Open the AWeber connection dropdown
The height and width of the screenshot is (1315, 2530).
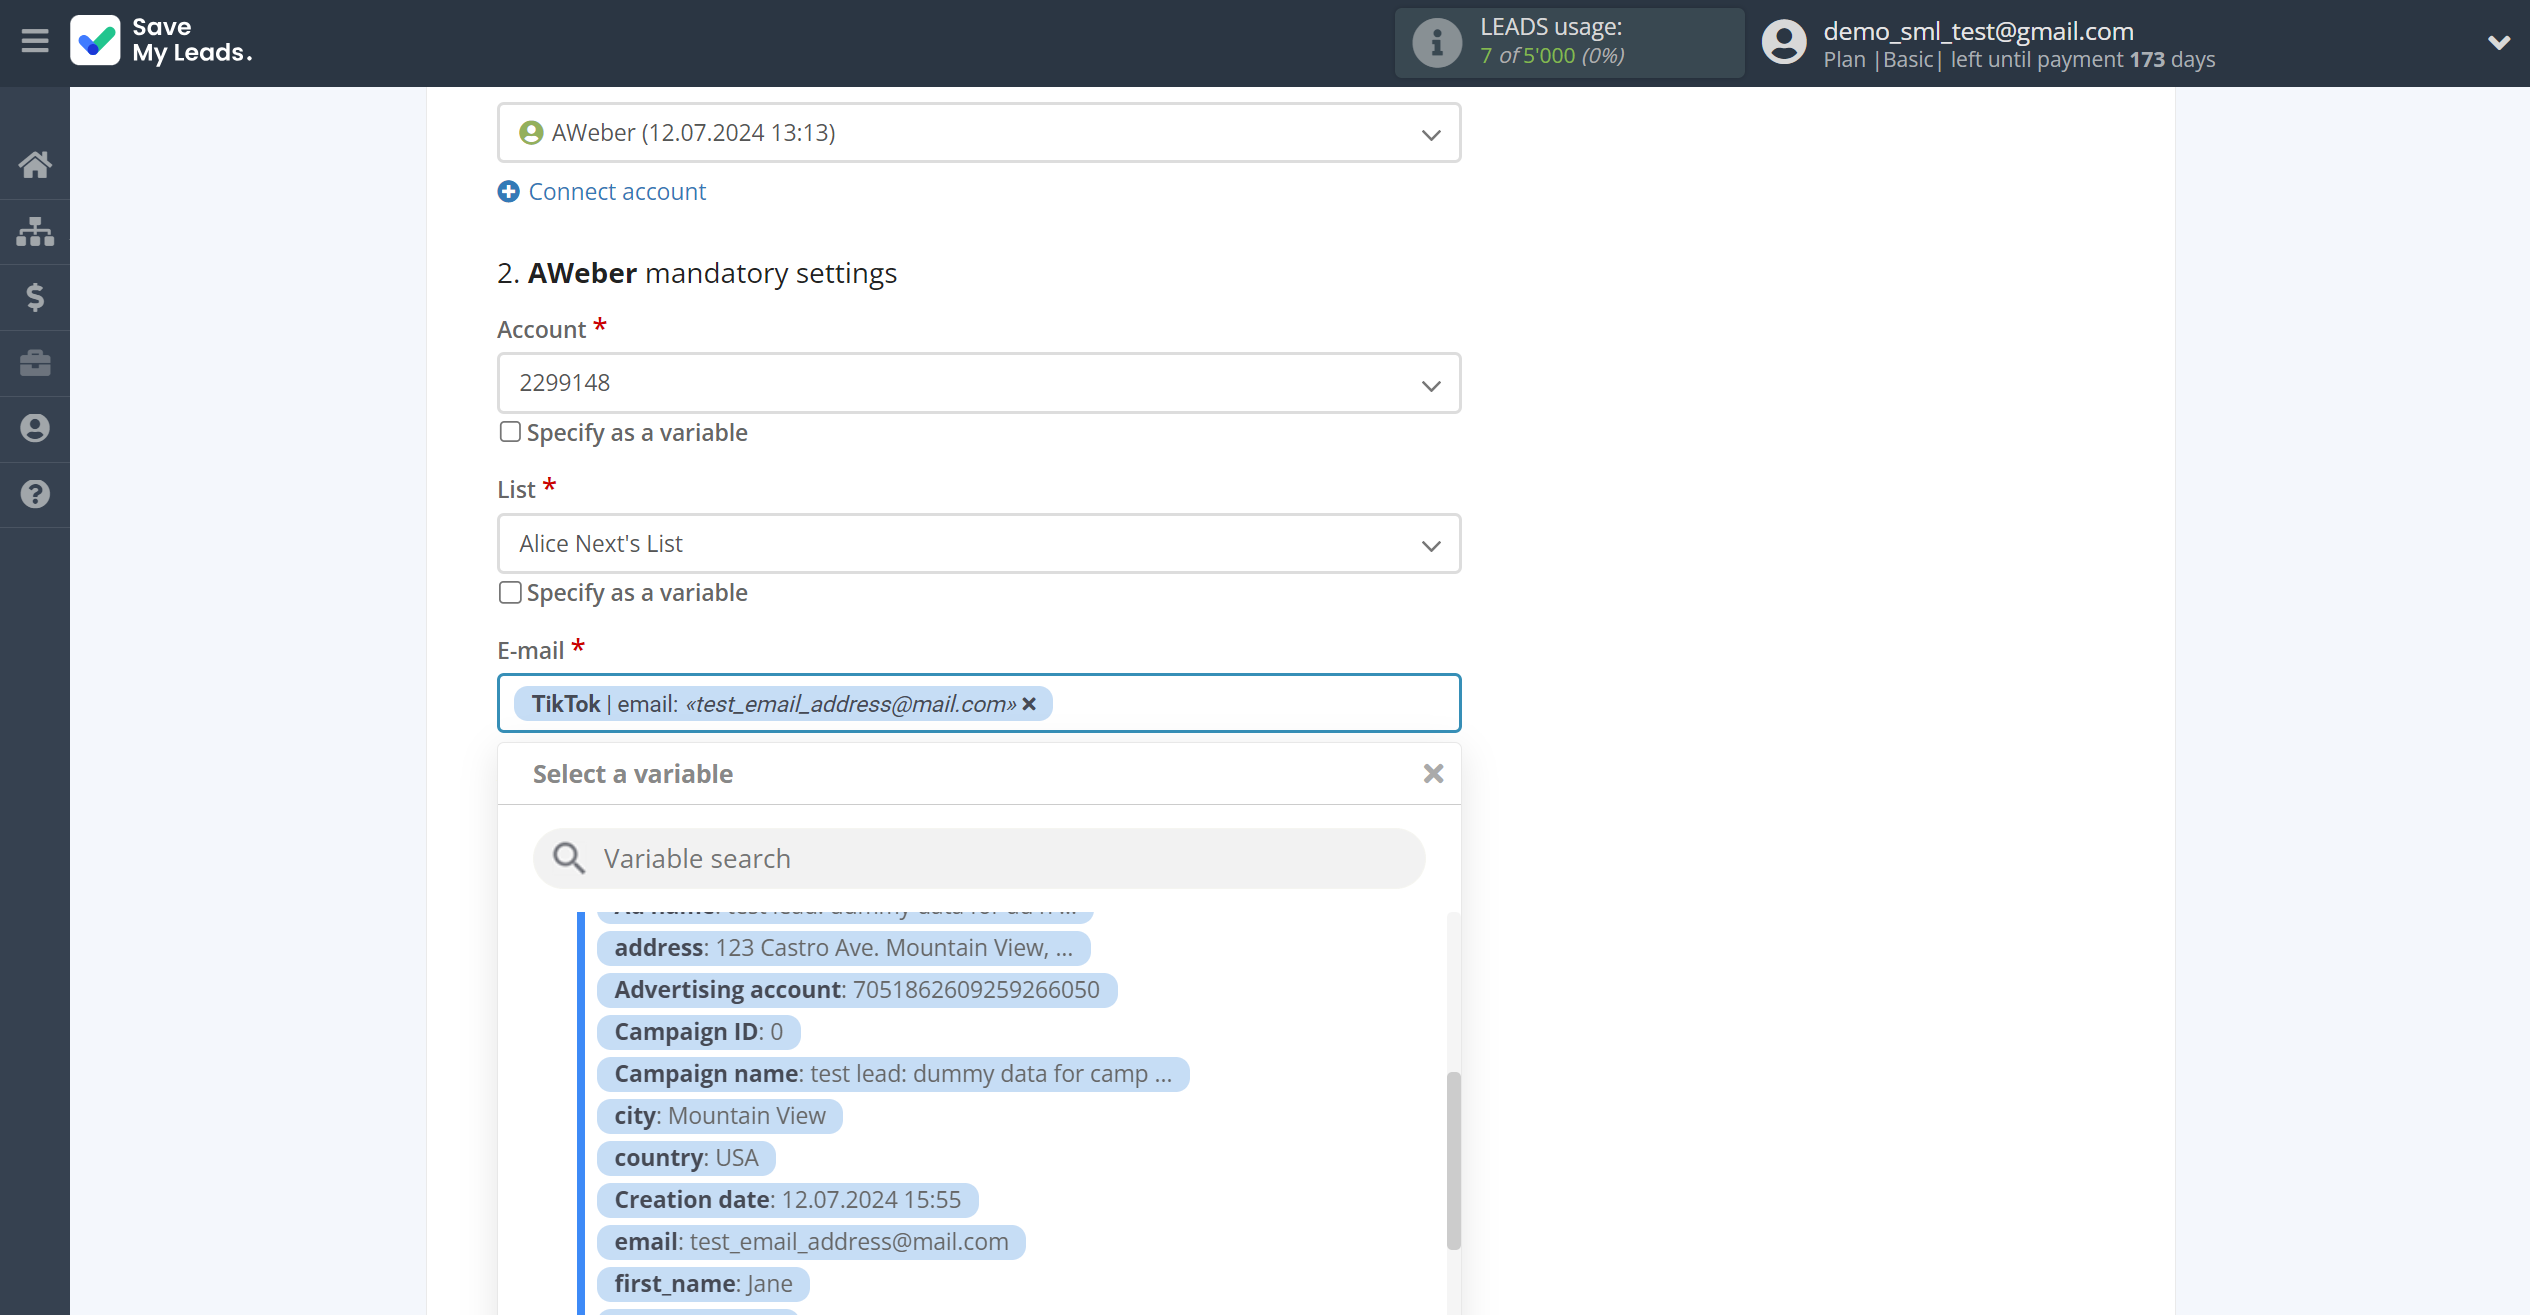click(x=979, y=133)
